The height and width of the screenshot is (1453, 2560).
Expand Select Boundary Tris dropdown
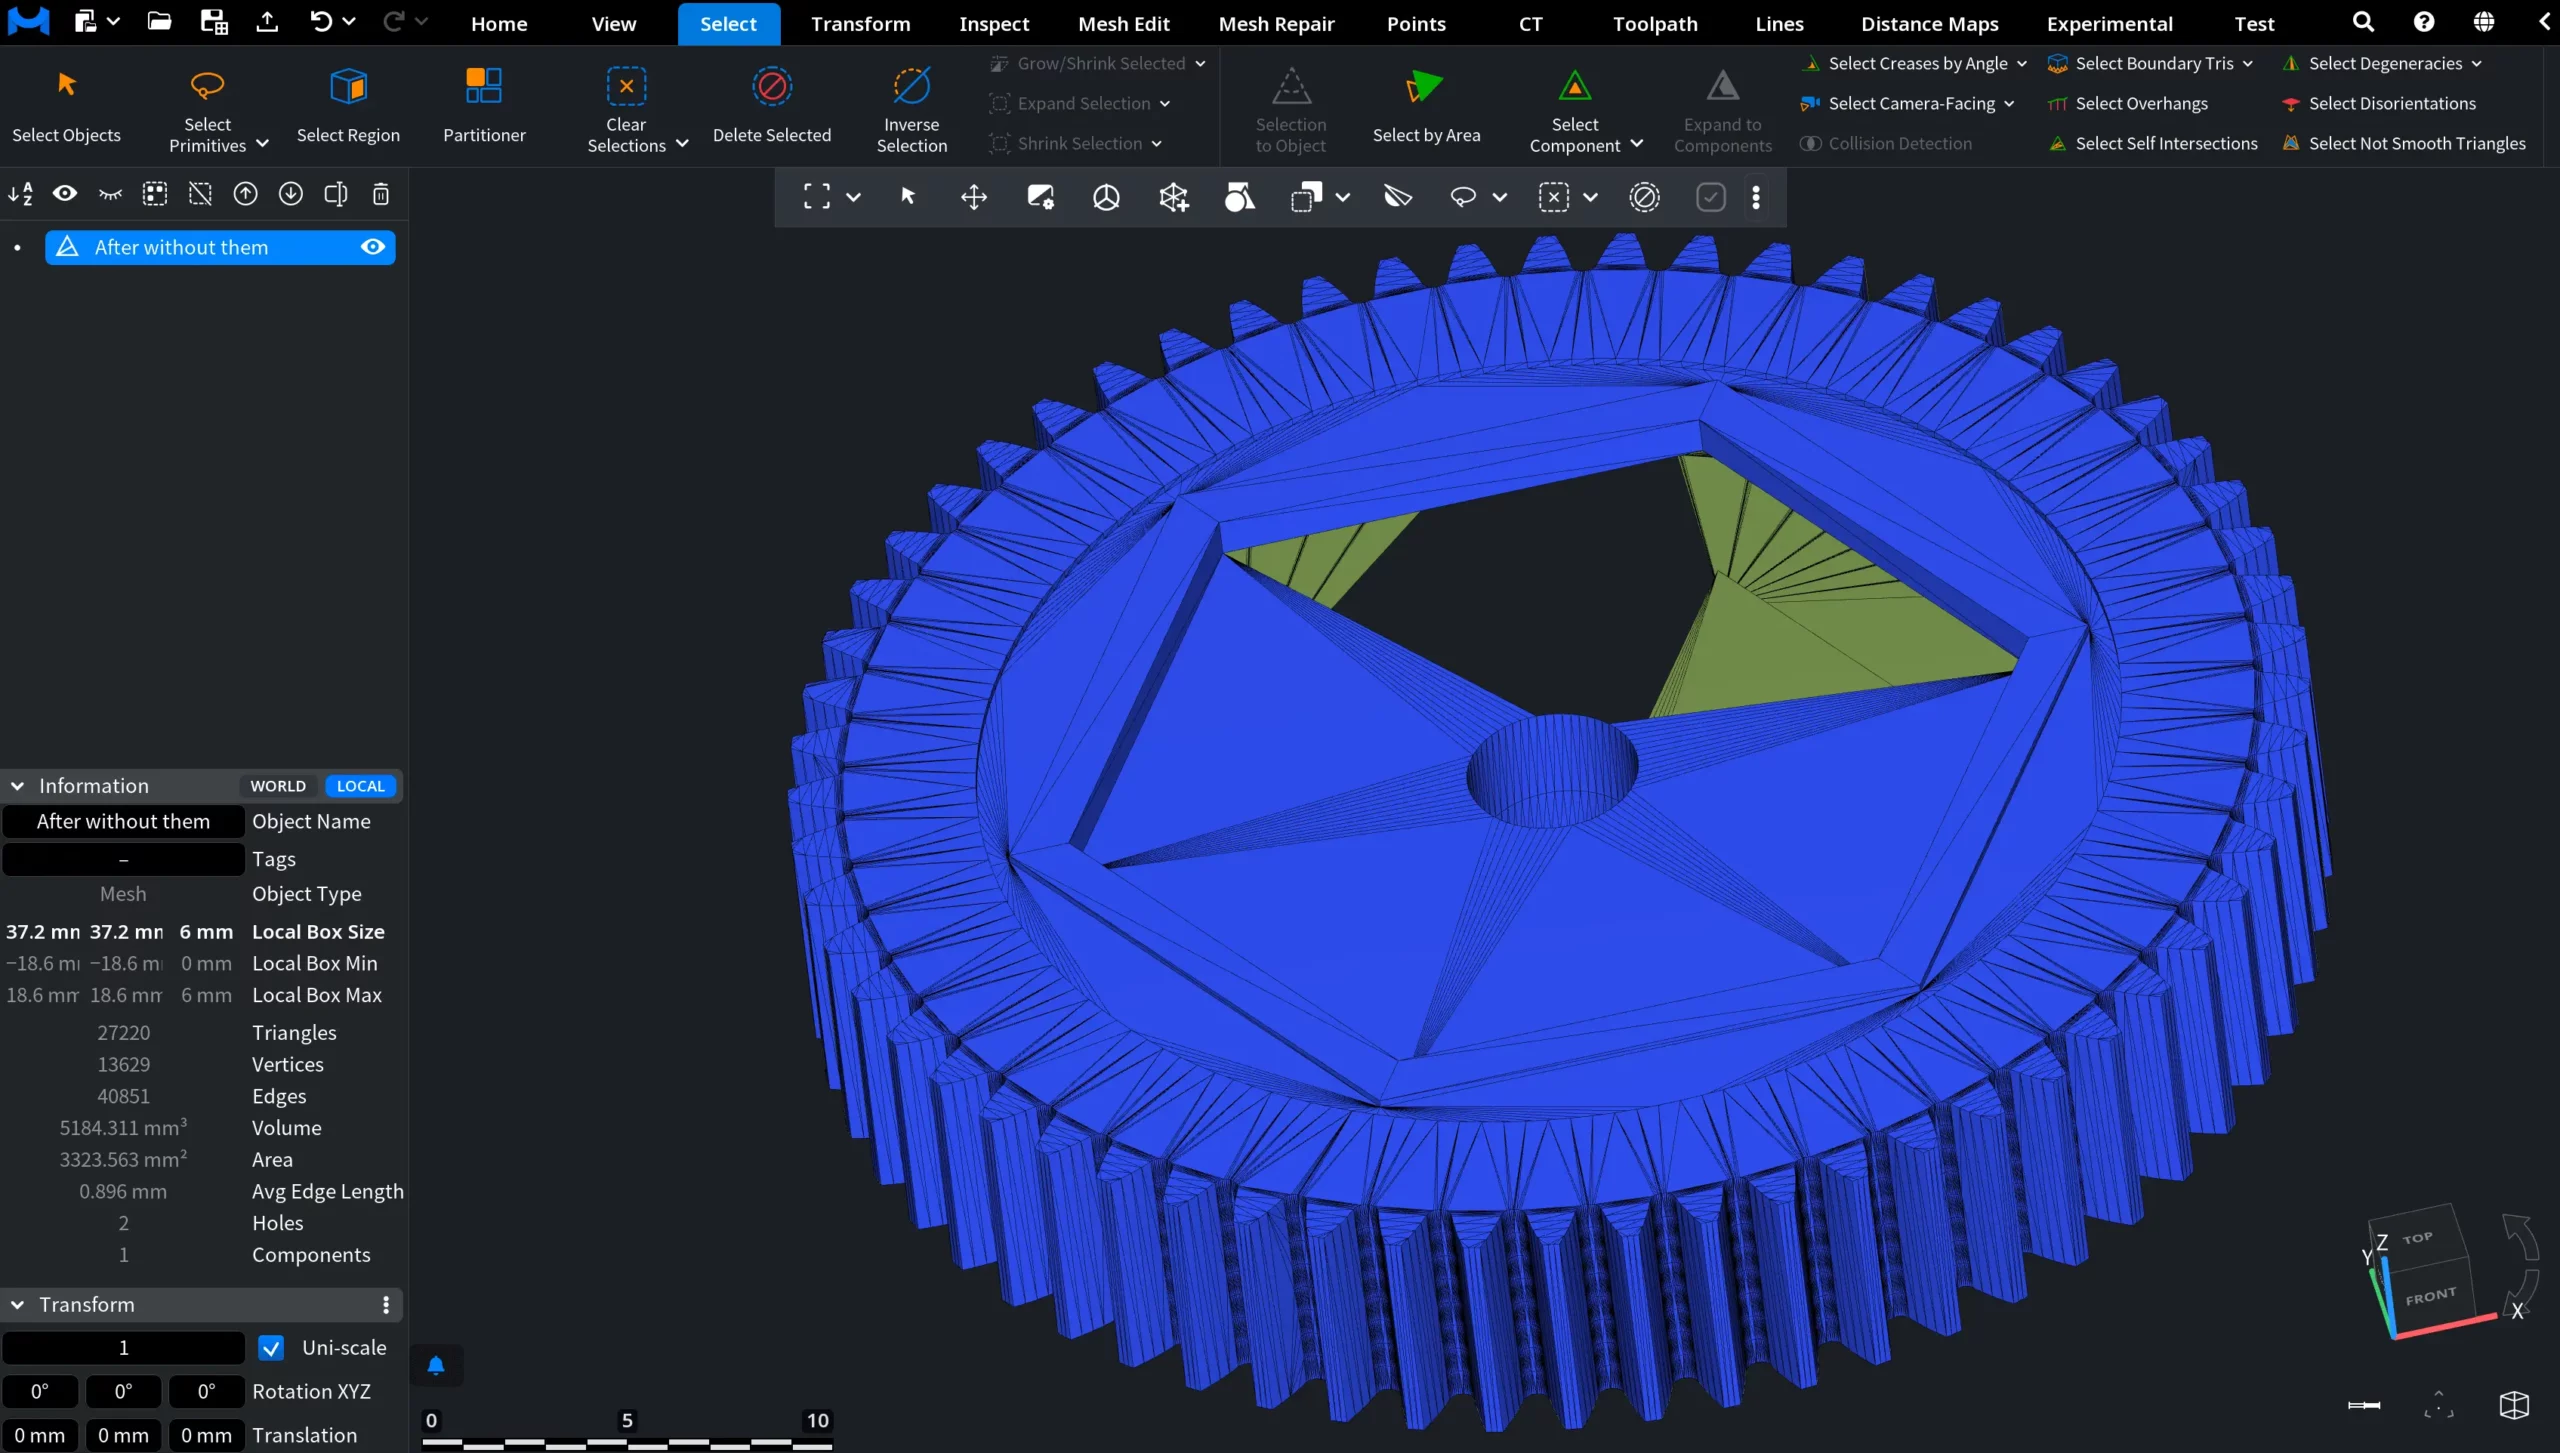[x=2248, y=63]
